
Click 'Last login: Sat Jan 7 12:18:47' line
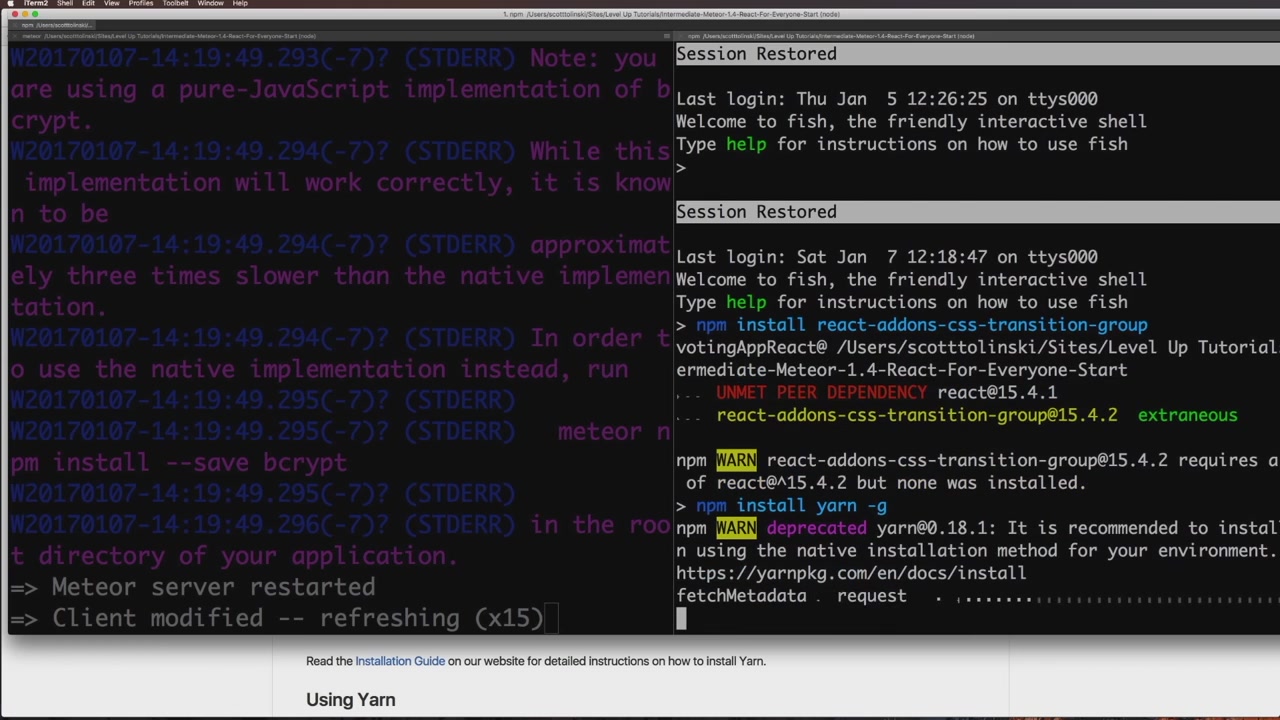click(x=886, y=257)
